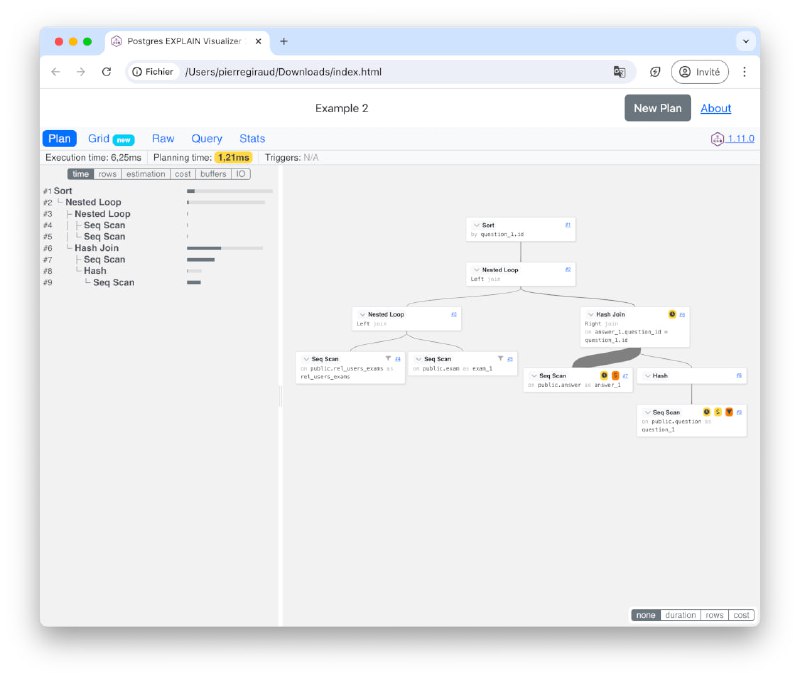Switch to the Stats tab
Screen dimensions: 800x679
(x=252, y=139)
